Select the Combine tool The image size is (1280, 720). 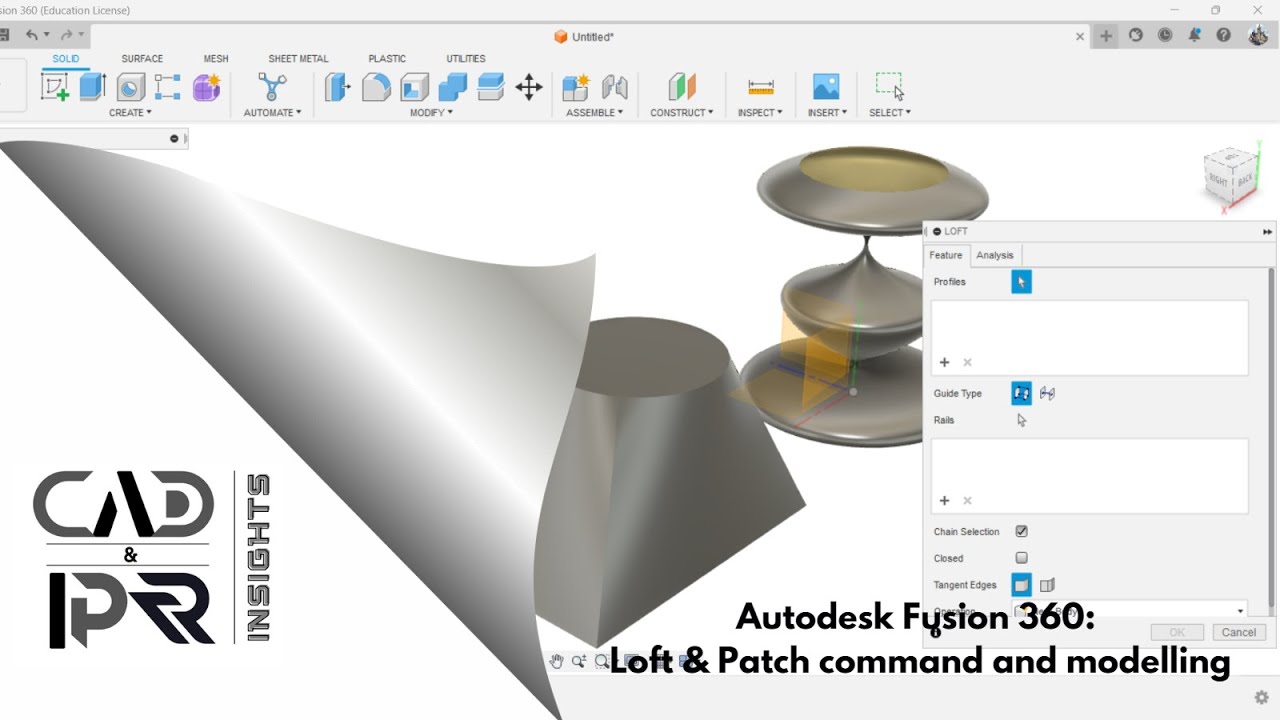click(x=452, y=88)
